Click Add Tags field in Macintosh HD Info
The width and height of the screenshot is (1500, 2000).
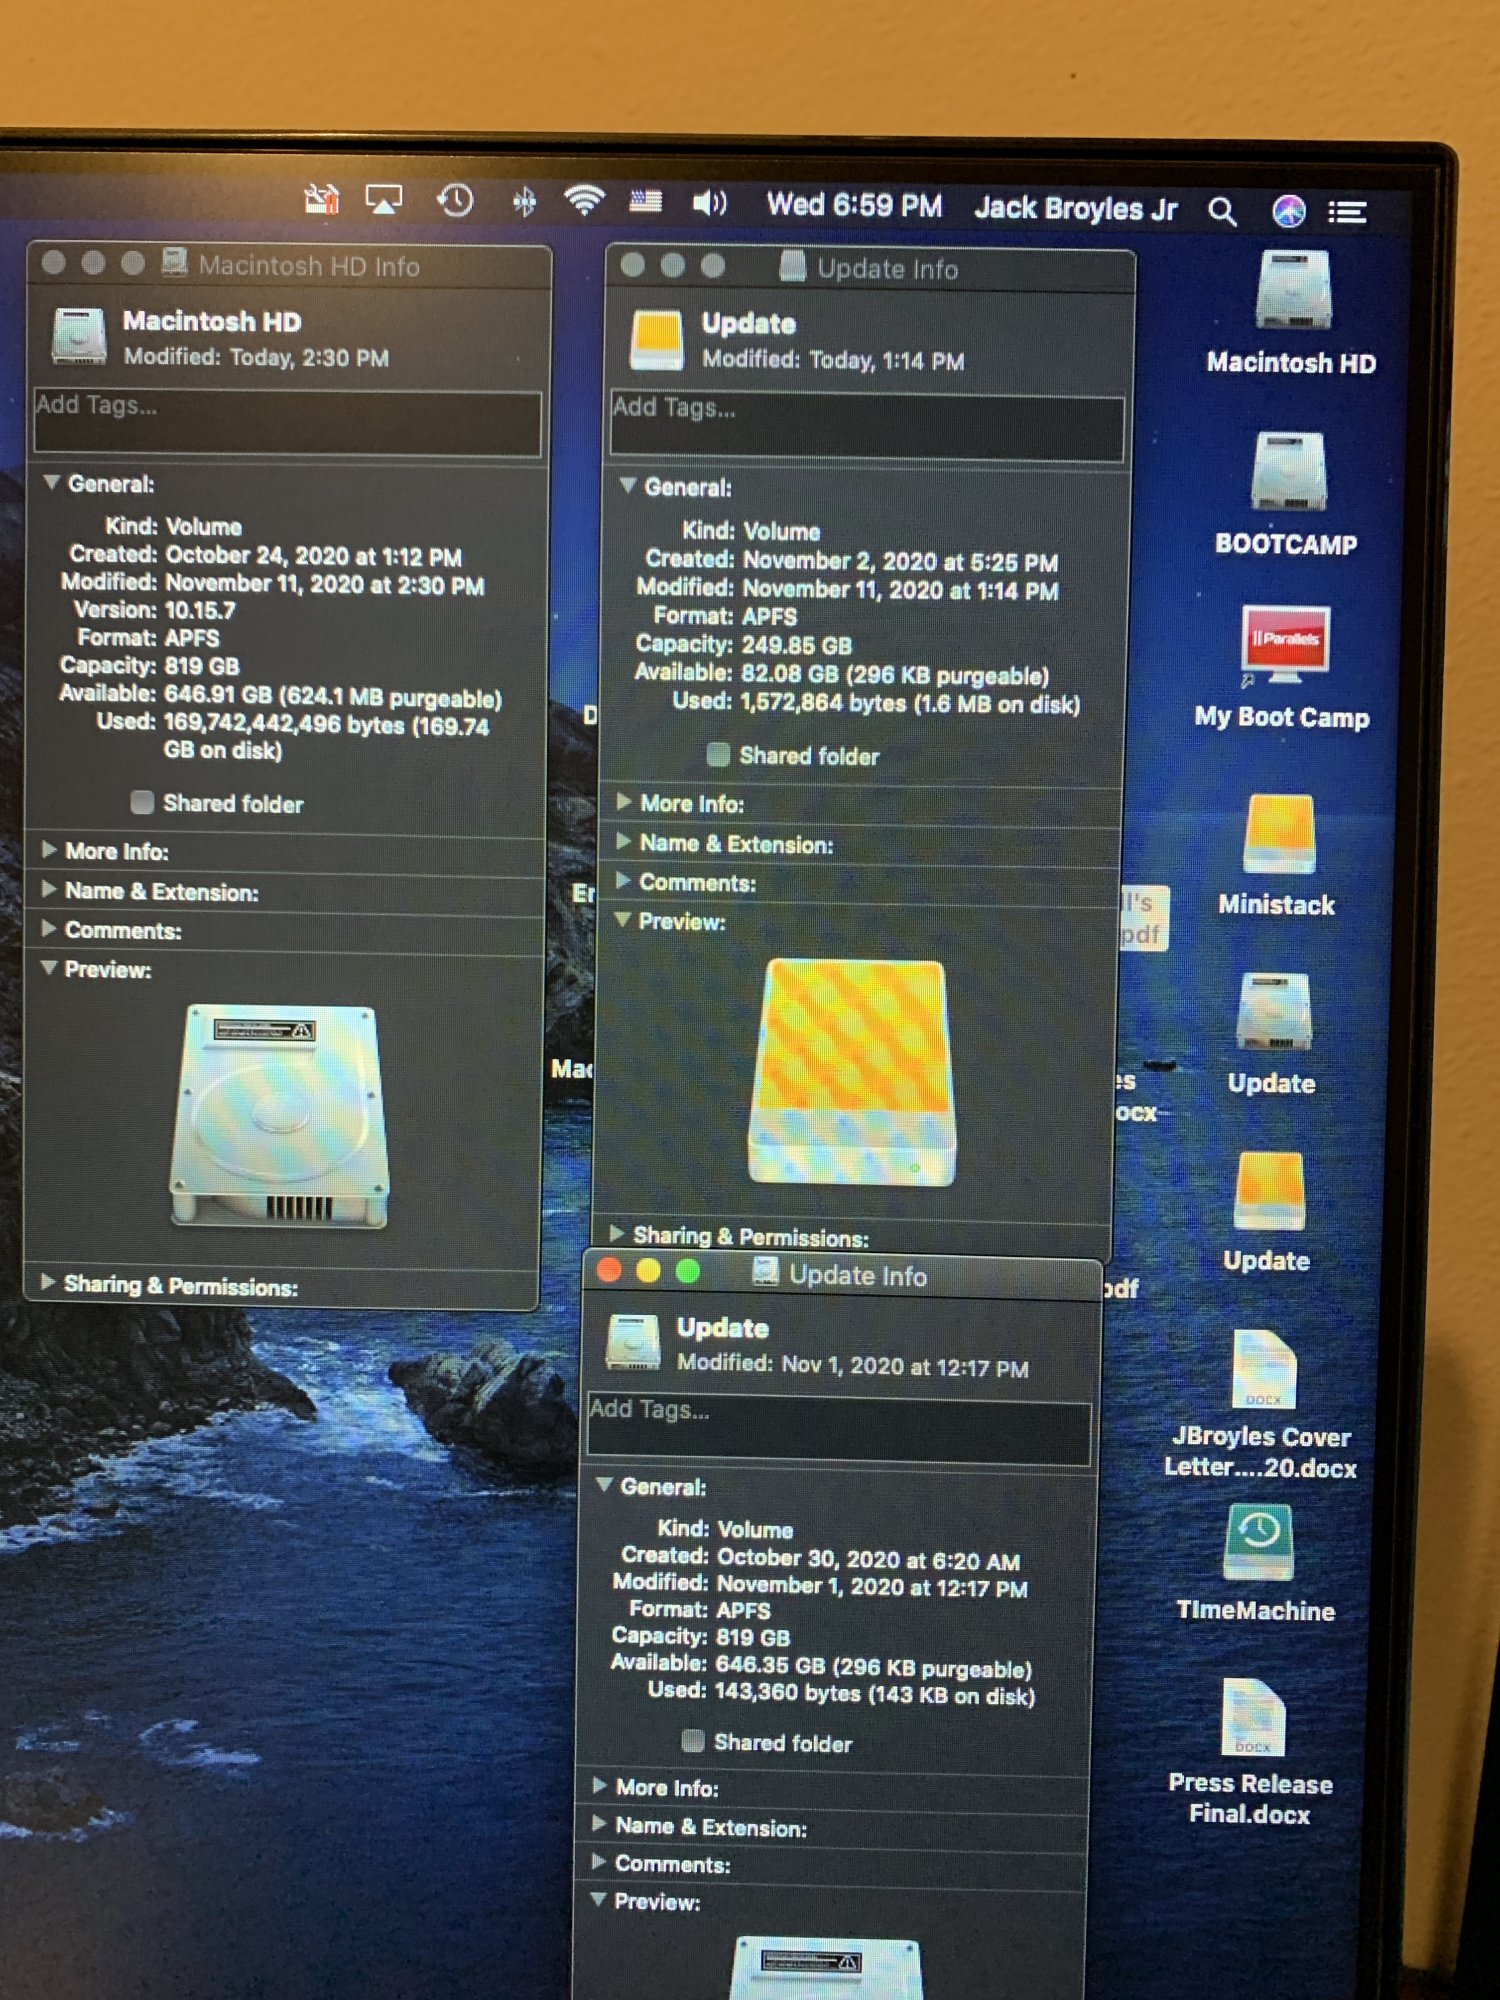(x=288, y=424)
